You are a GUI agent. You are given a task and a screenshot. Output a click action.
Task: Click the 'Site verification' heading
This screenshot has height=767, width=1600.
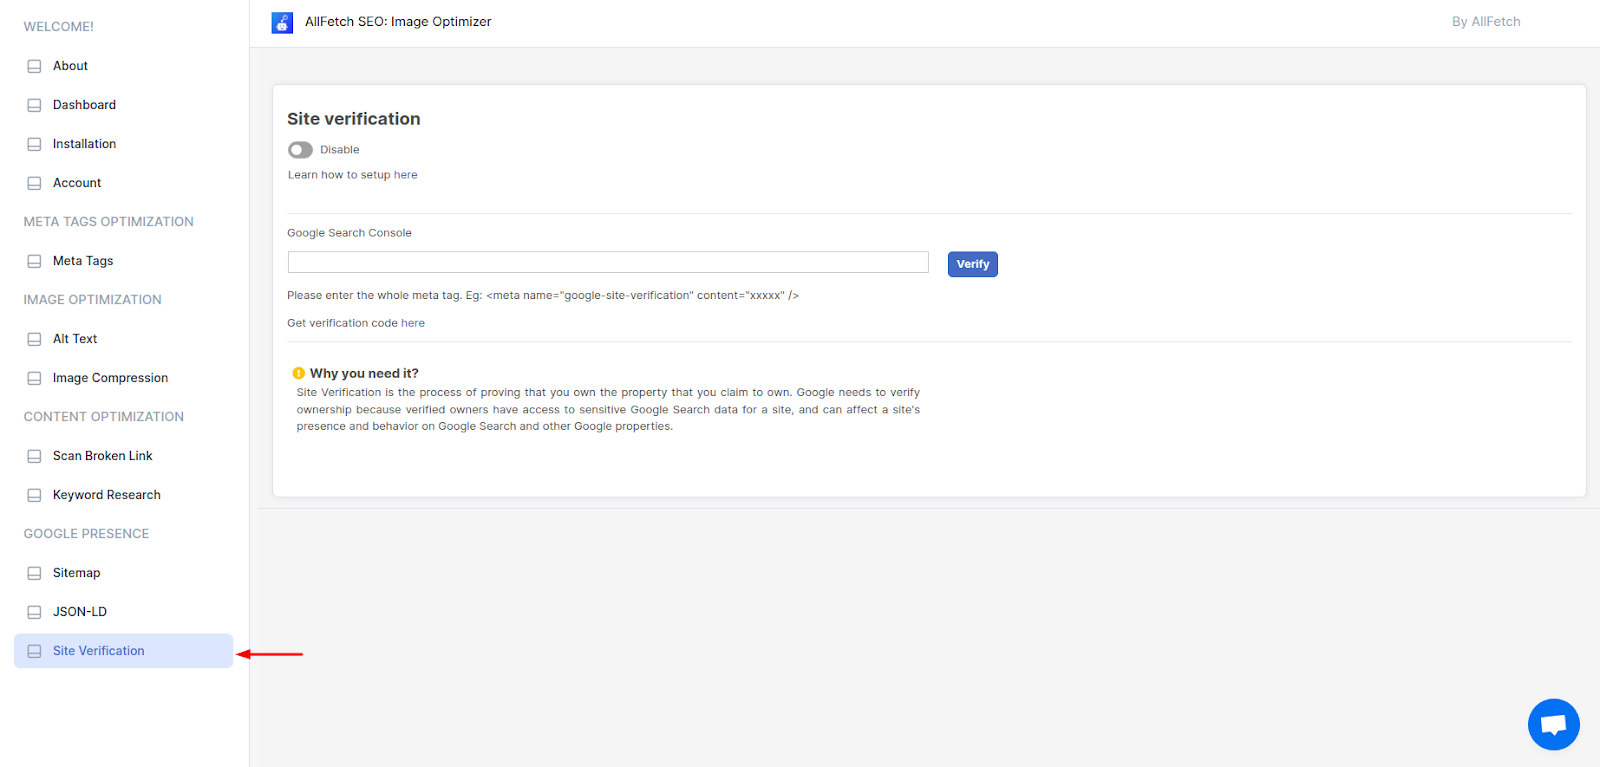(354, 119)
